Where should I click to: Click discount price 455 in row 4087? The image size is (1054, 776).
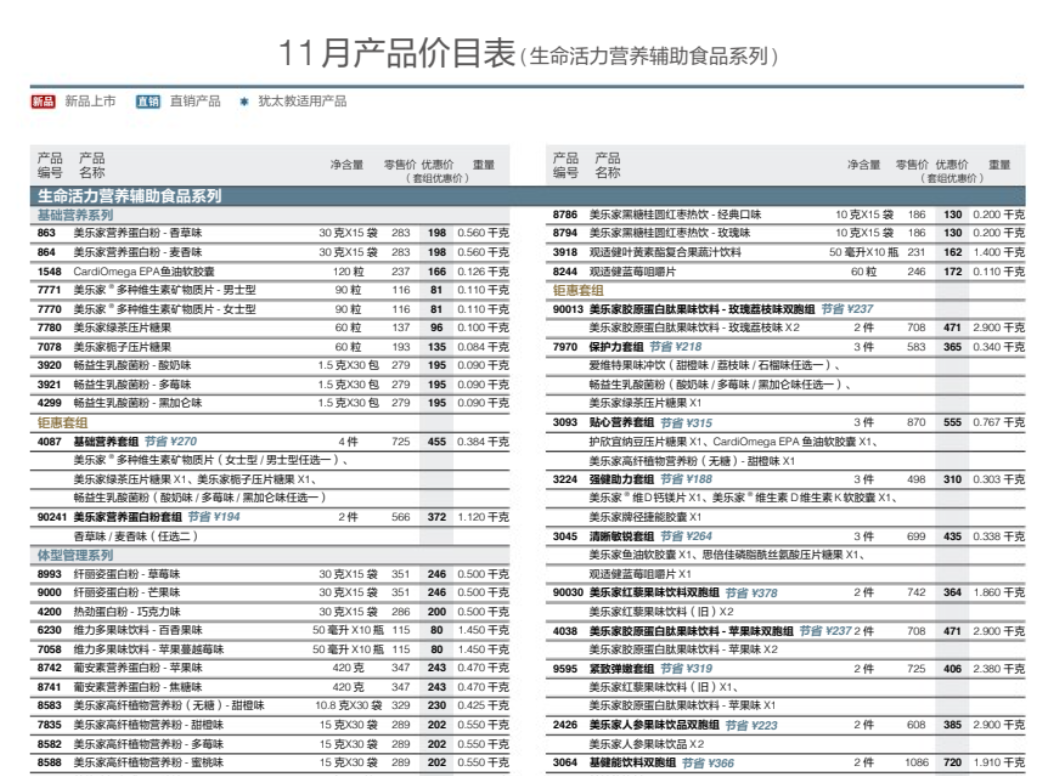click(437, 442)
